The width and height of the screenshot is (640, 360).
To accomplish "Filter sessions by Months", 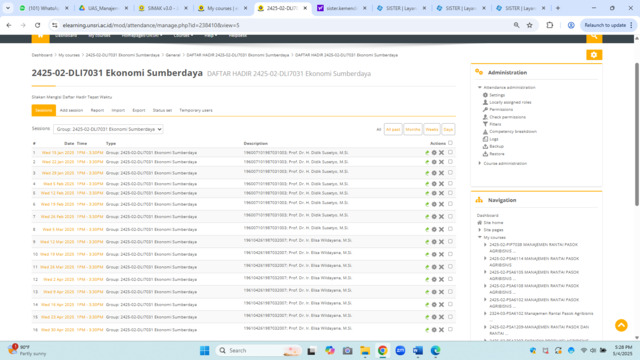I will [413, 129].
